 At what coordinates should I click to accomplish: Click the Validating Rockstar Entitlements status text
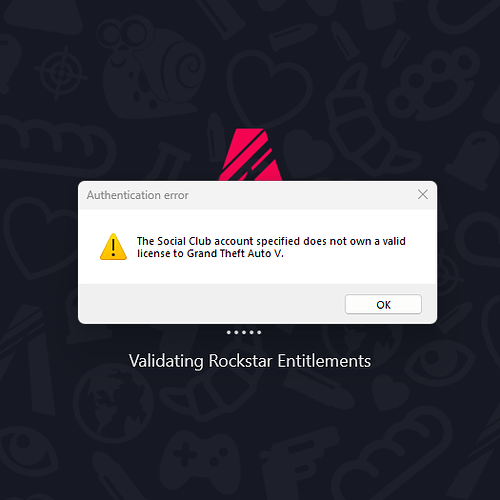click(x=250, y=361)
